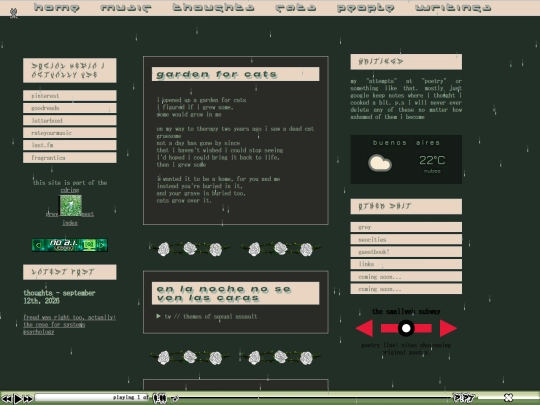
Task: Open the letterboxd link button
Action: point(70,121)
